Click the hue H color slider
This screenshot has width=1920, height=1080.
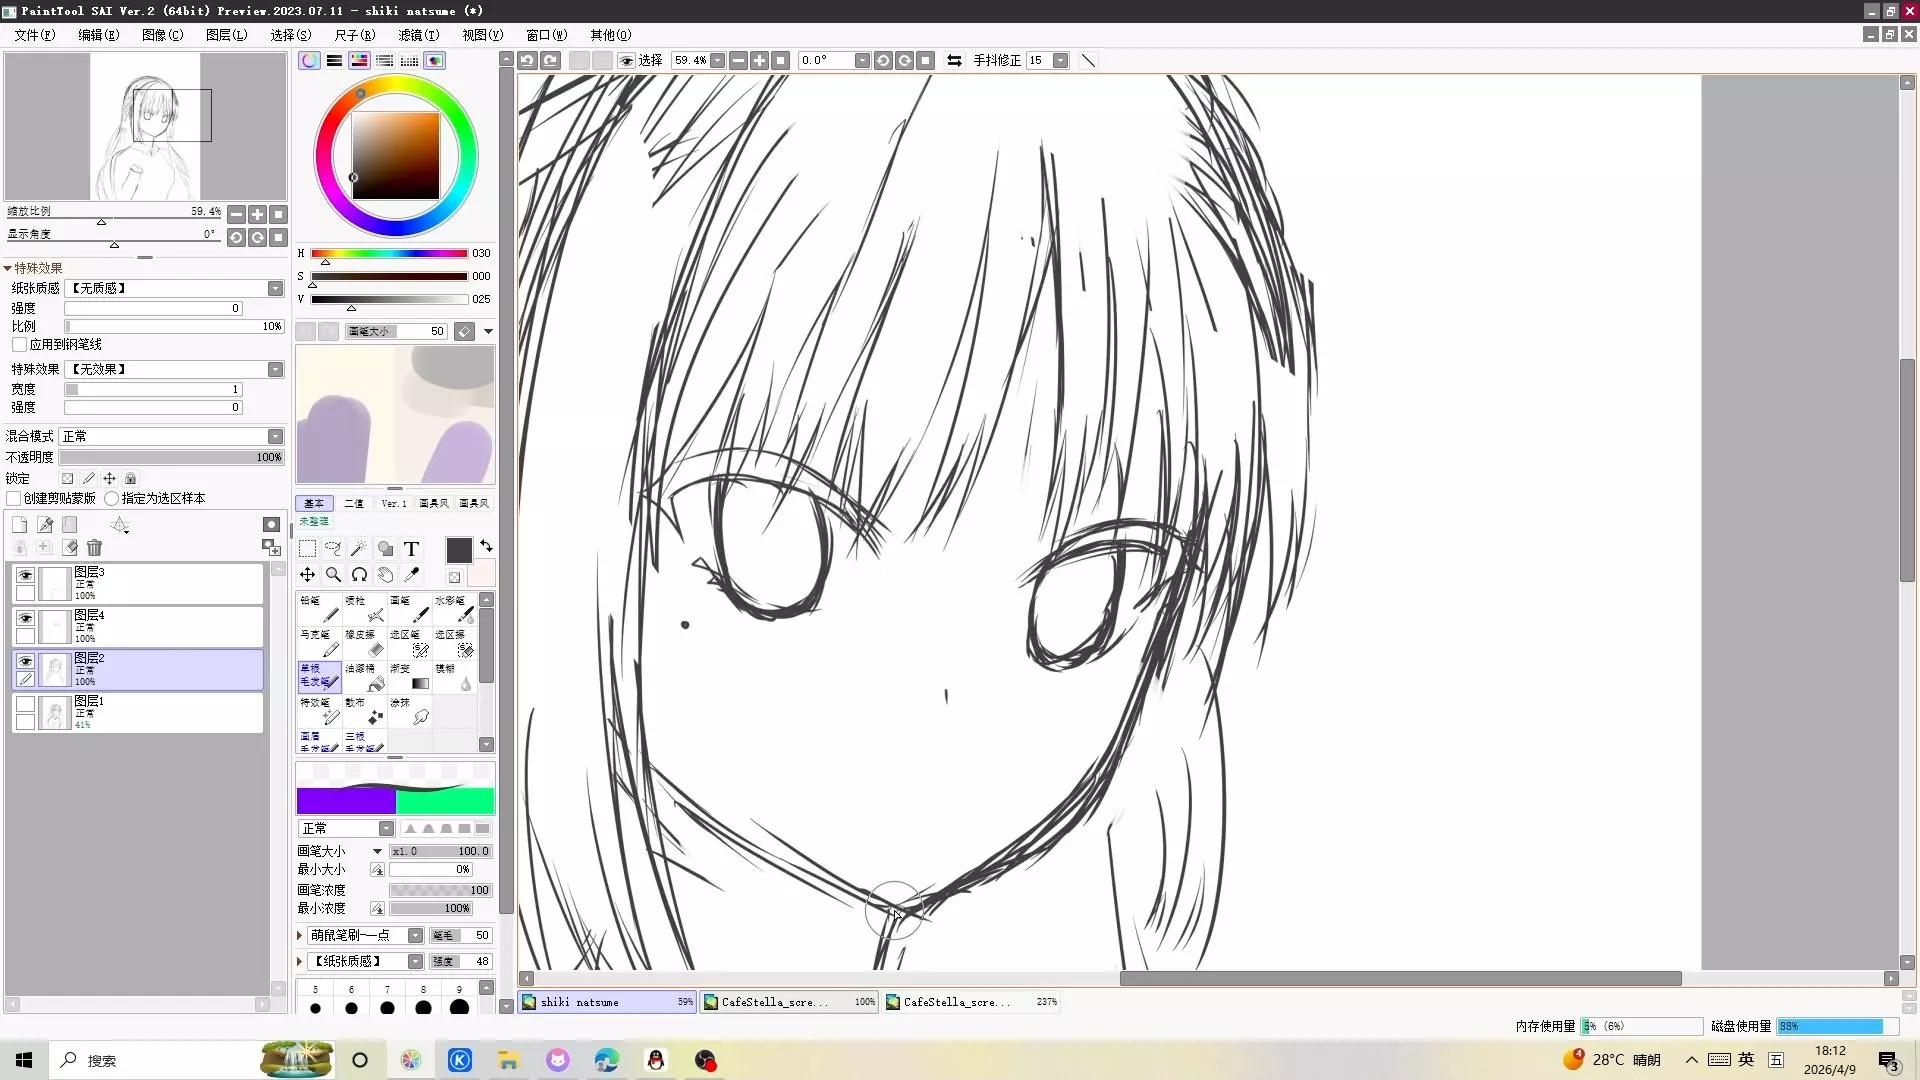tap(389, 254)
